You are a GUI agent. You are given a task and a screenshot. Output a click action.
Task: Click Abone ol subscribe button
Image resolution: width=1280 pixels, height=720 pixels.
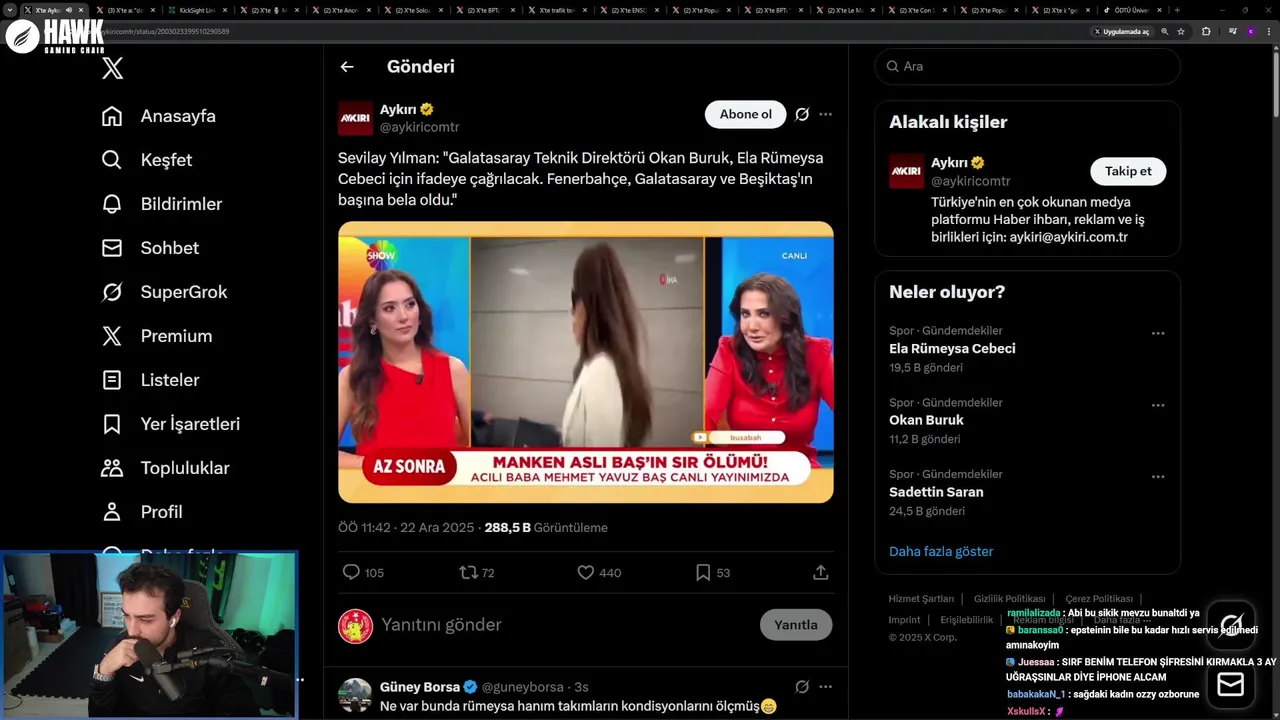click(x=746, y=114)
